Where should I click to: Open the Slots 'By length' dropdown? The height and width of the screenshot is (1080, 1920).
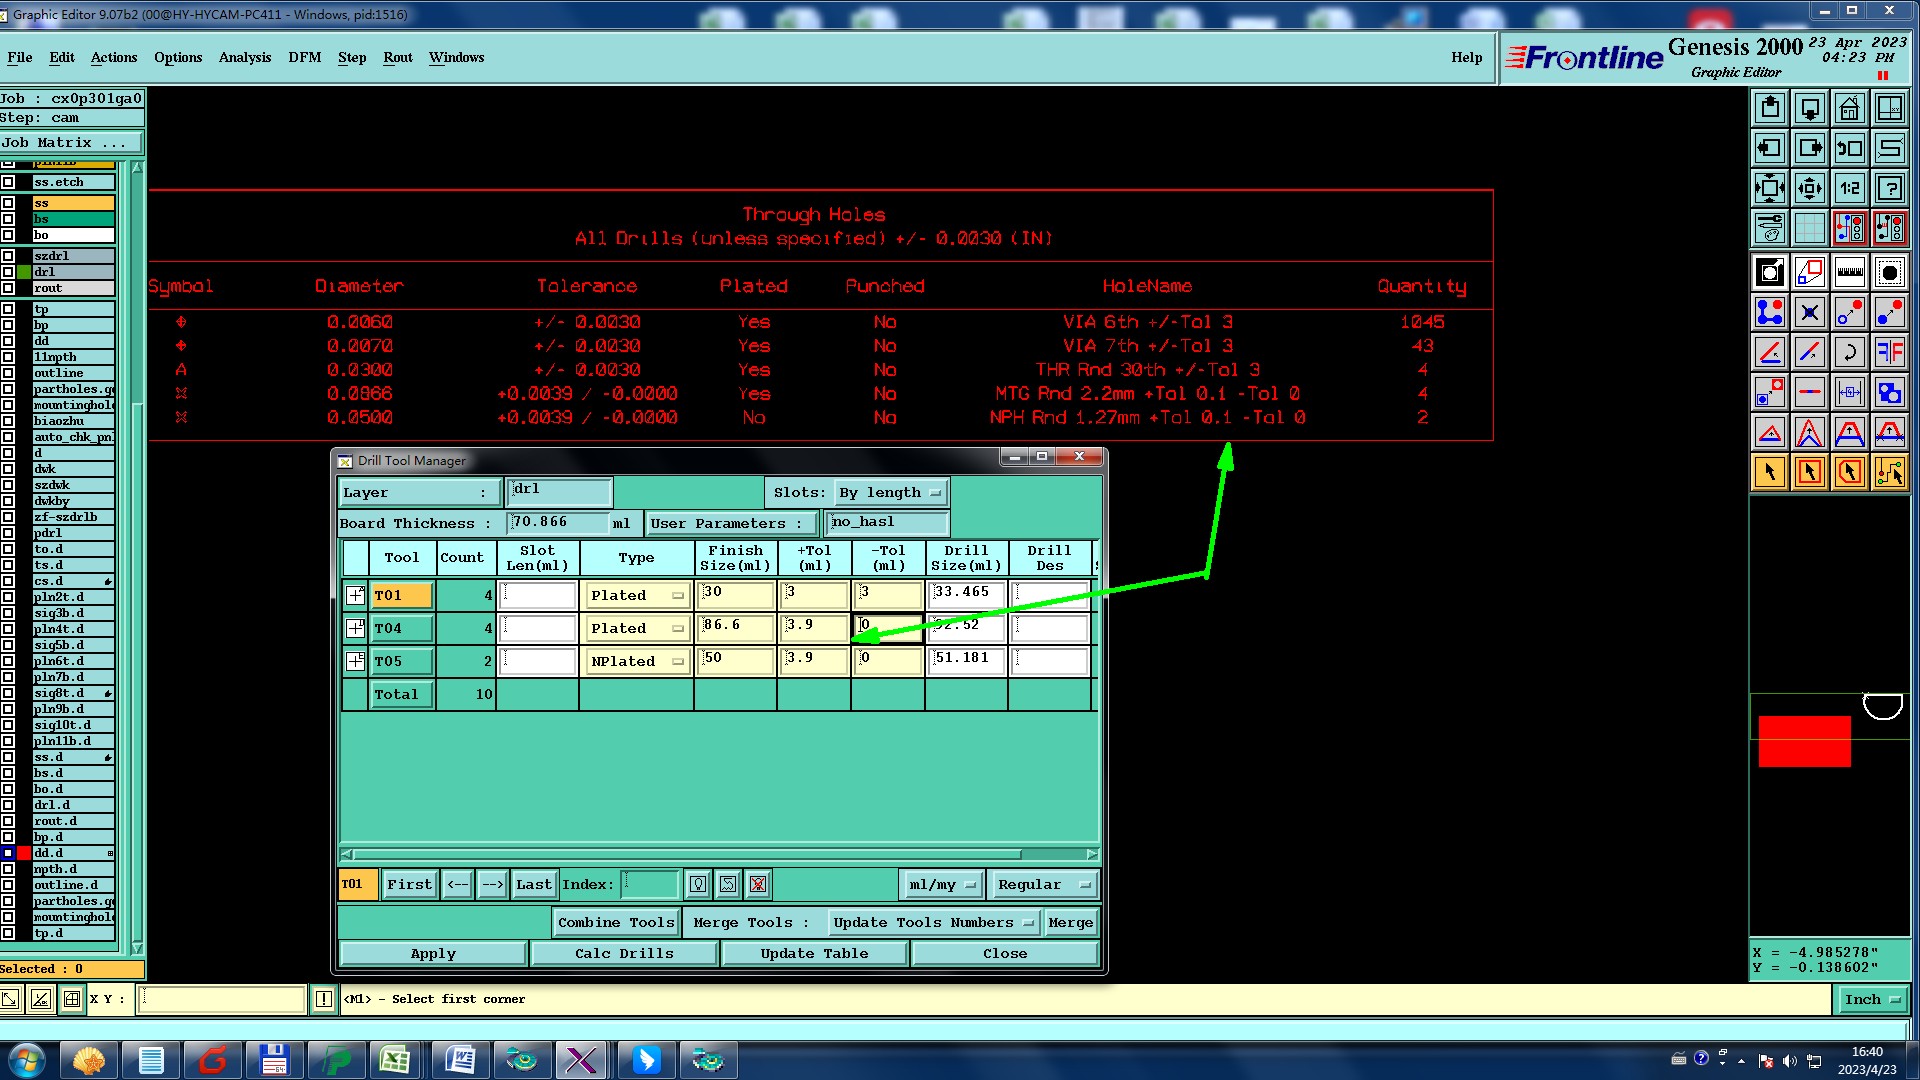pos(891,493)
